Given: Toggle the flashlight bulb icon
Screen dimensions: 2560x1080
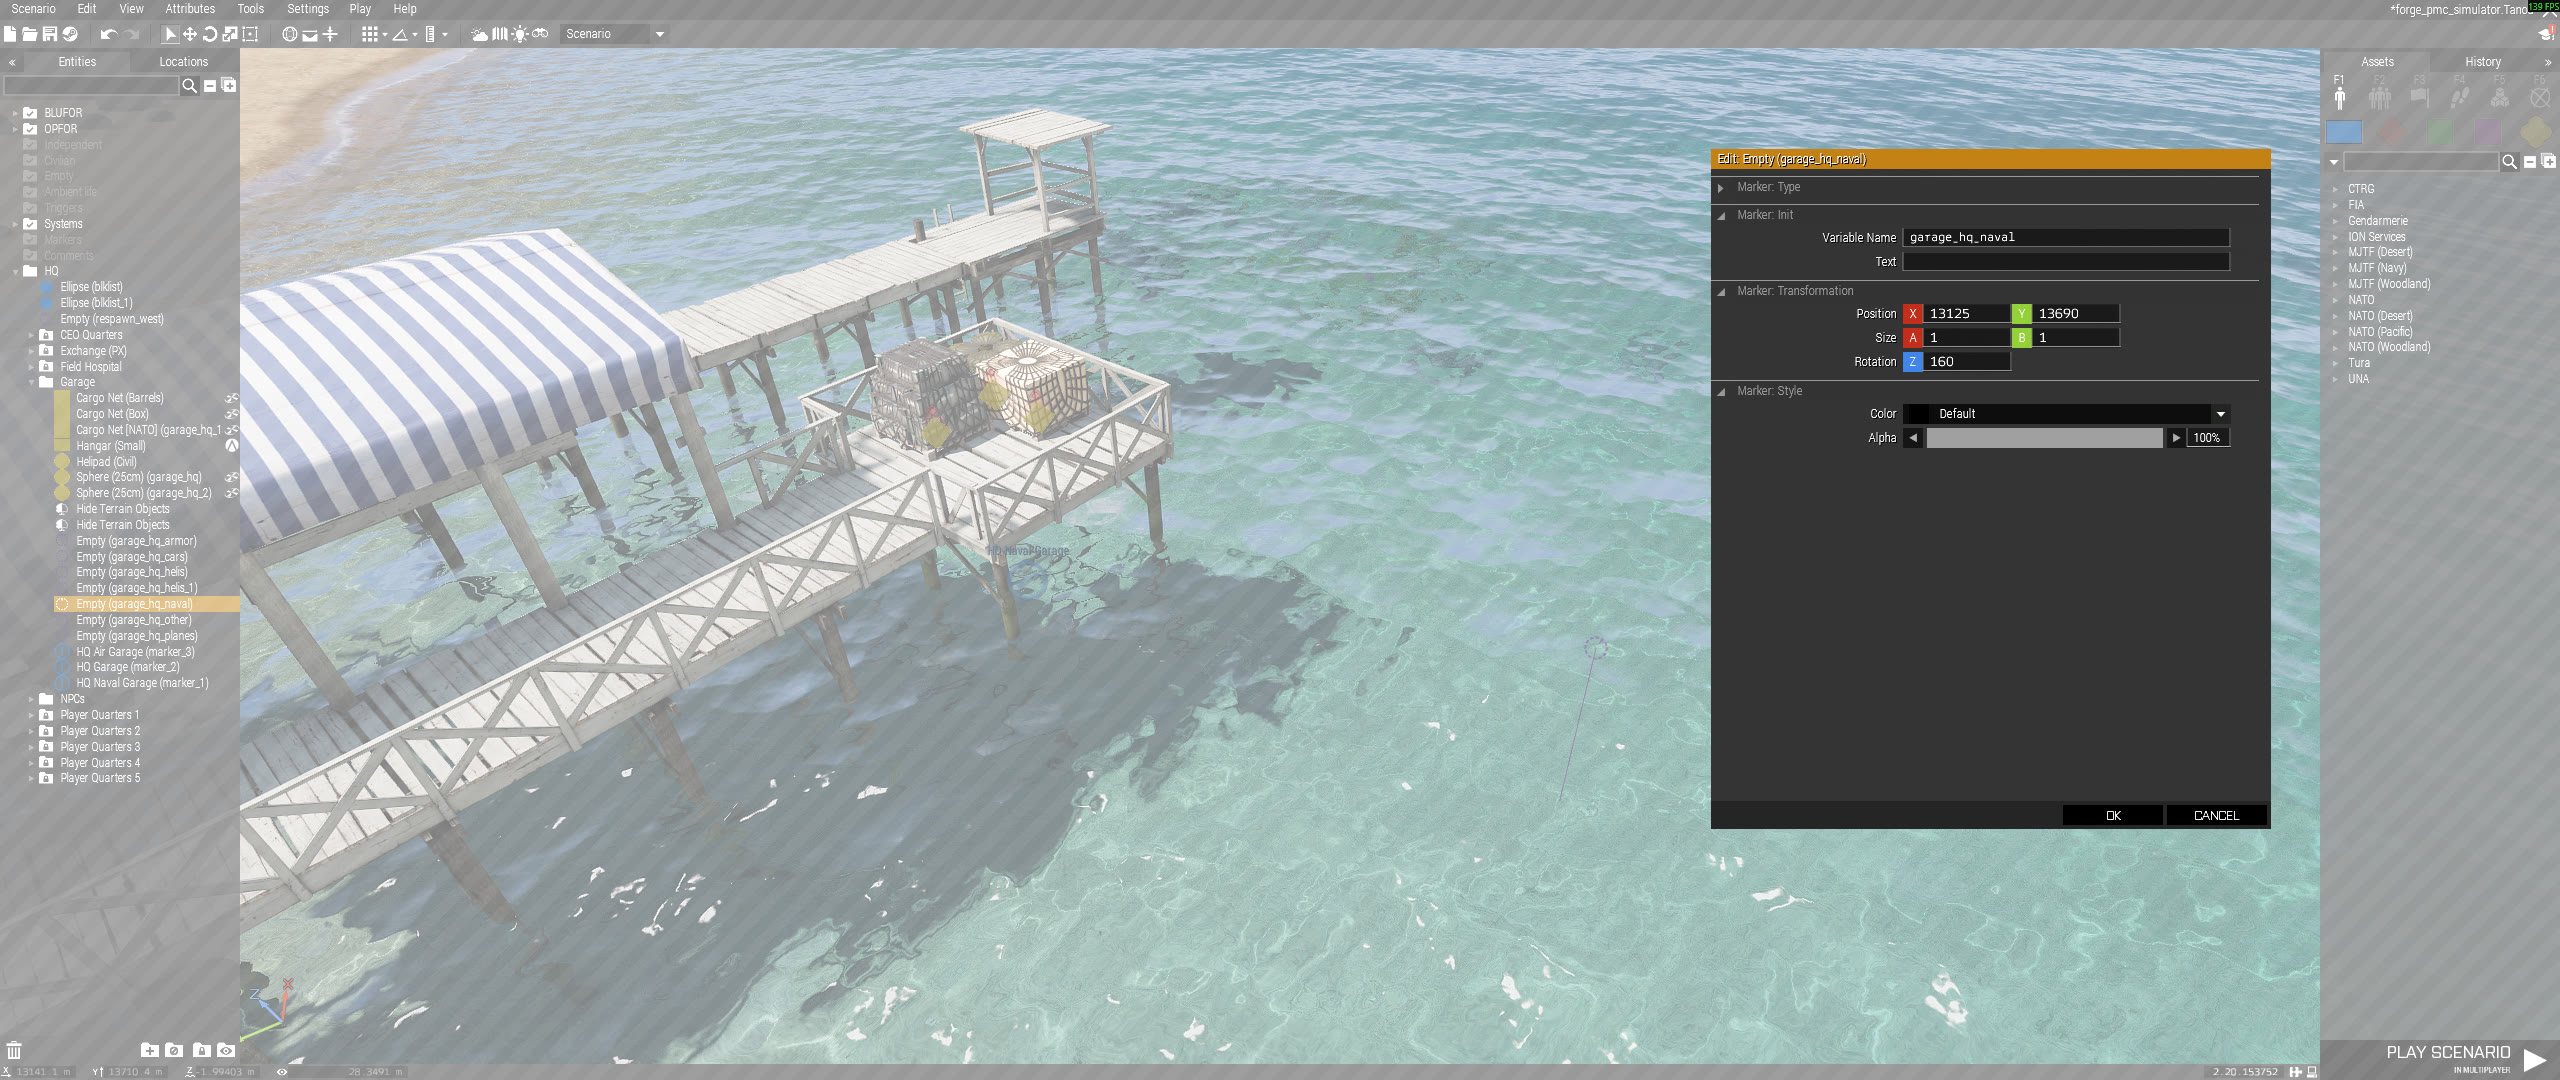Looking at the screenshot, I should point(520,34).
